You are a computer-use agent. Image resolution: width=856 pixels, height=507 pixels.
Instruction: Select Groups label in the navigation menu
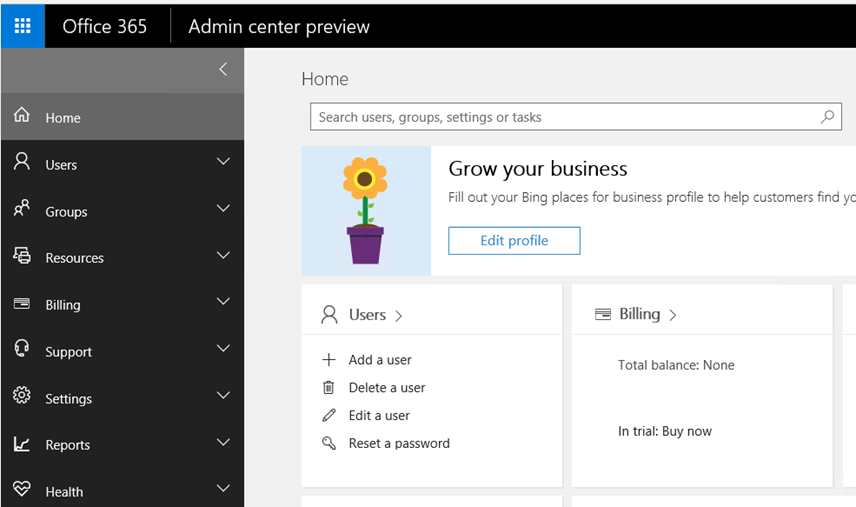pyautogui.click(x=66, y=212)
